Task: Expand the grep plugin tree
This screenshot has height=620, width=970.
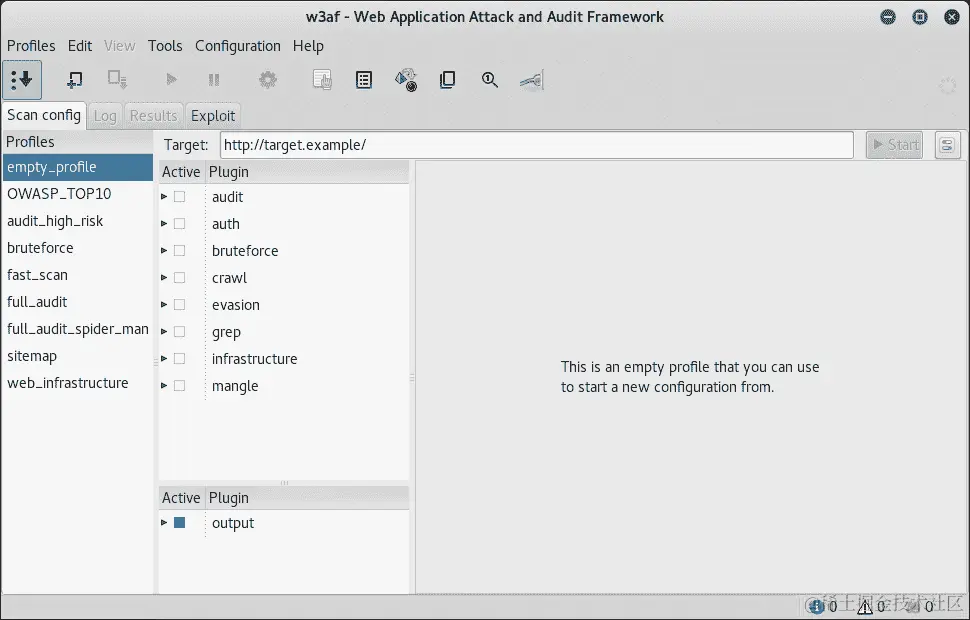Action: point(164,332)
